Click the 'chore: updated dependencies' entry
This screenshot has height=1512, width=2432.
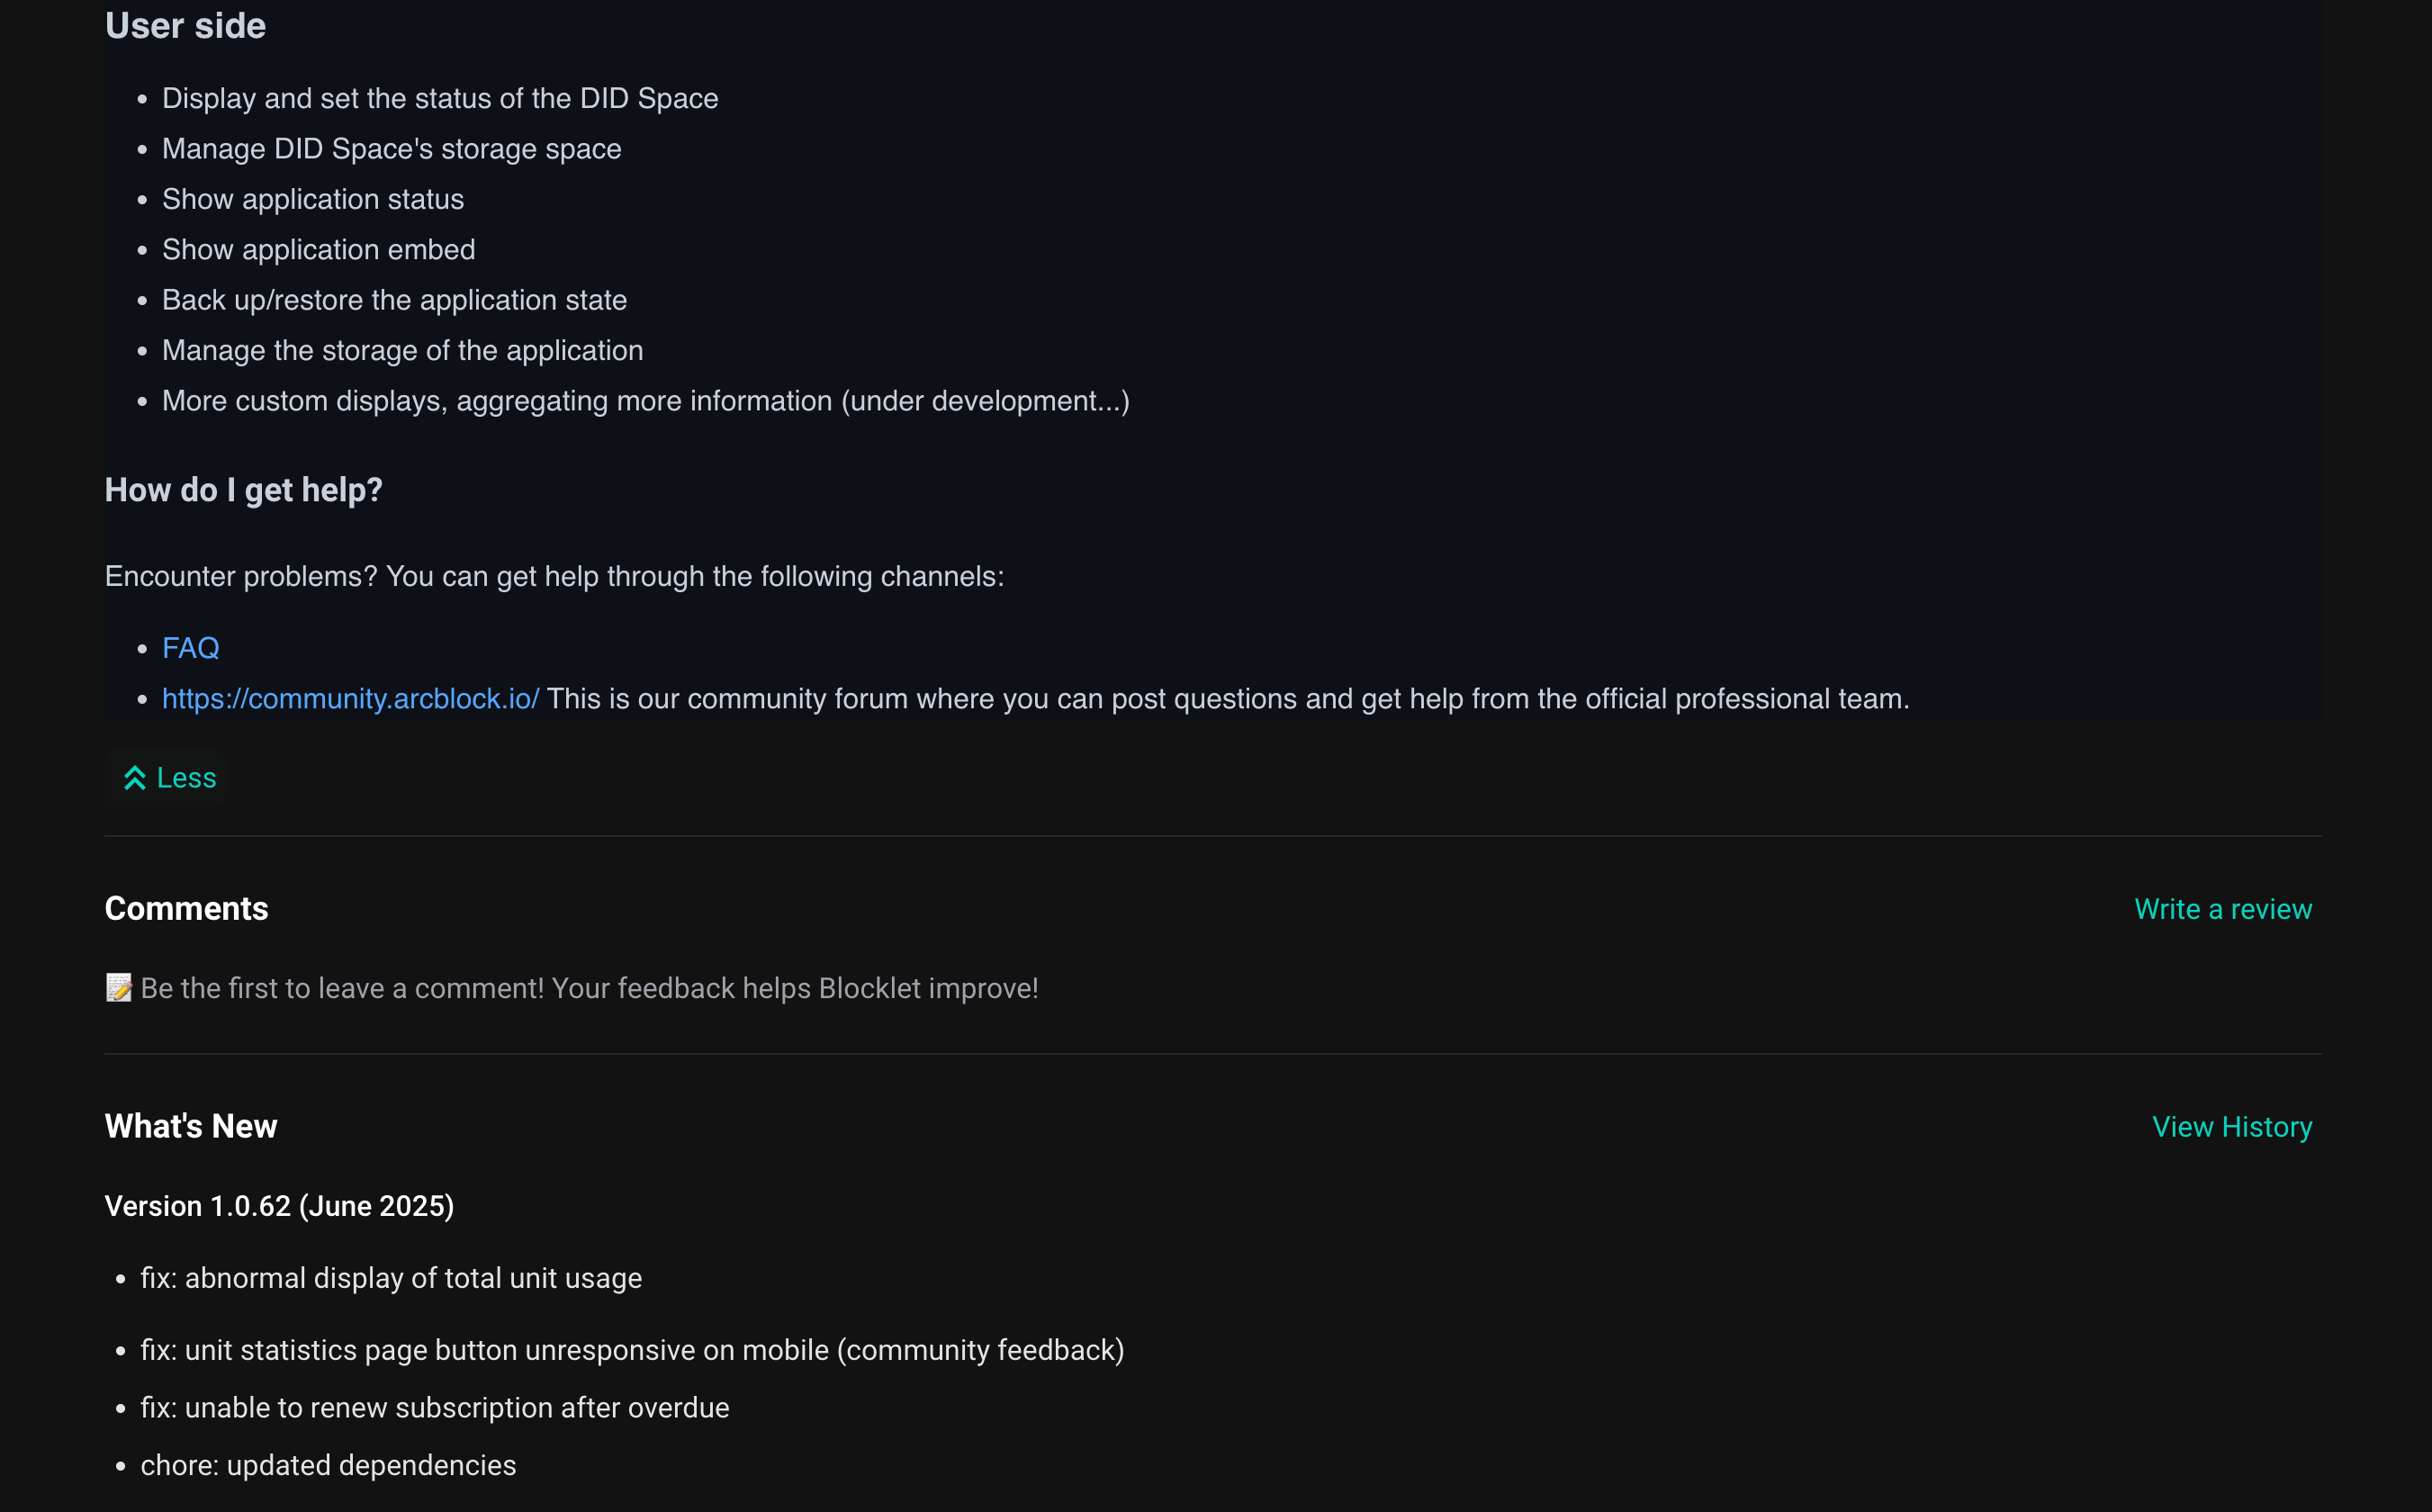328,1465
